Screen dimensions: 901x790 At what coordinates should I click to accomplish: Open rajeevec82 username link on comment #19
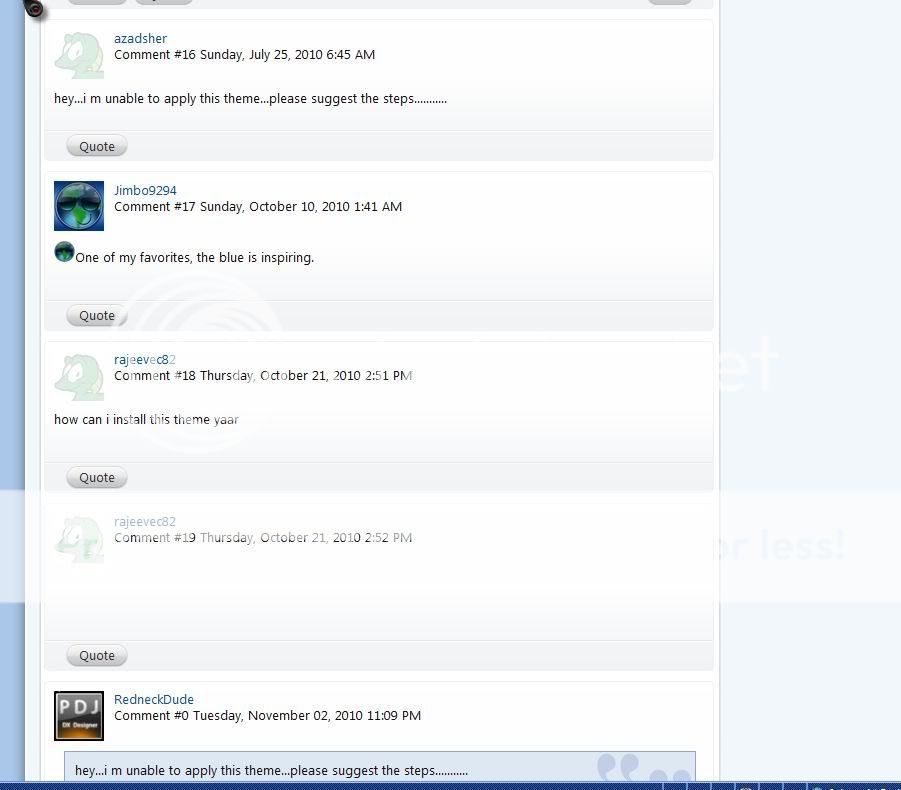click(x=145, y=522)
